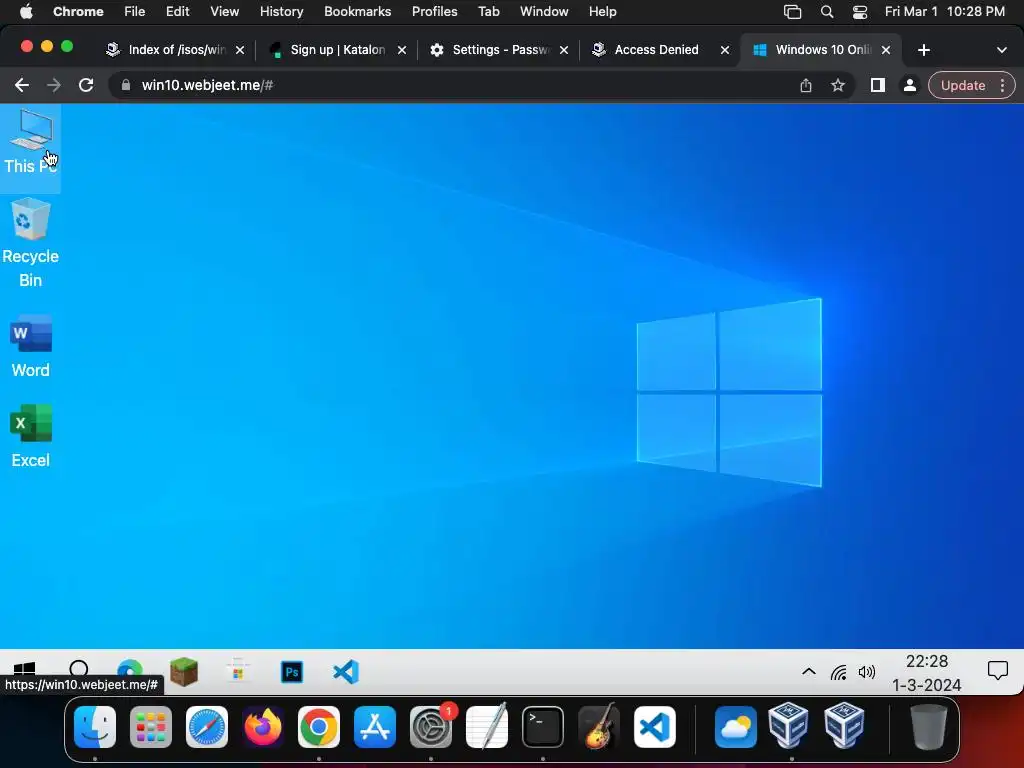Open Safari from the Dock
Image resolution: width=1024 pixels, height=768 pixels.
point(207,727)
